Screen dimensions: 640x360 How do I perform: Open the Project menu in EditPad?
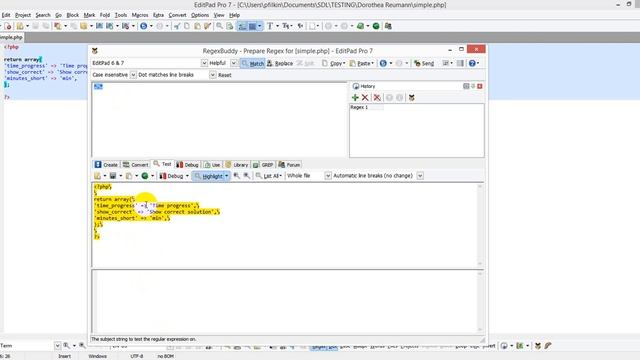coord(23,15)
